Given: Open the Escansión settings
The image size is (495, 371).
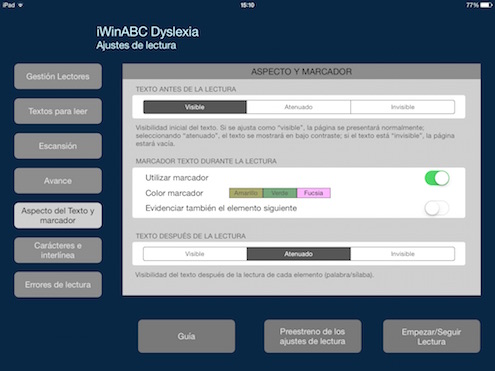Looking at the screenshot, I should tap(58, 146).
